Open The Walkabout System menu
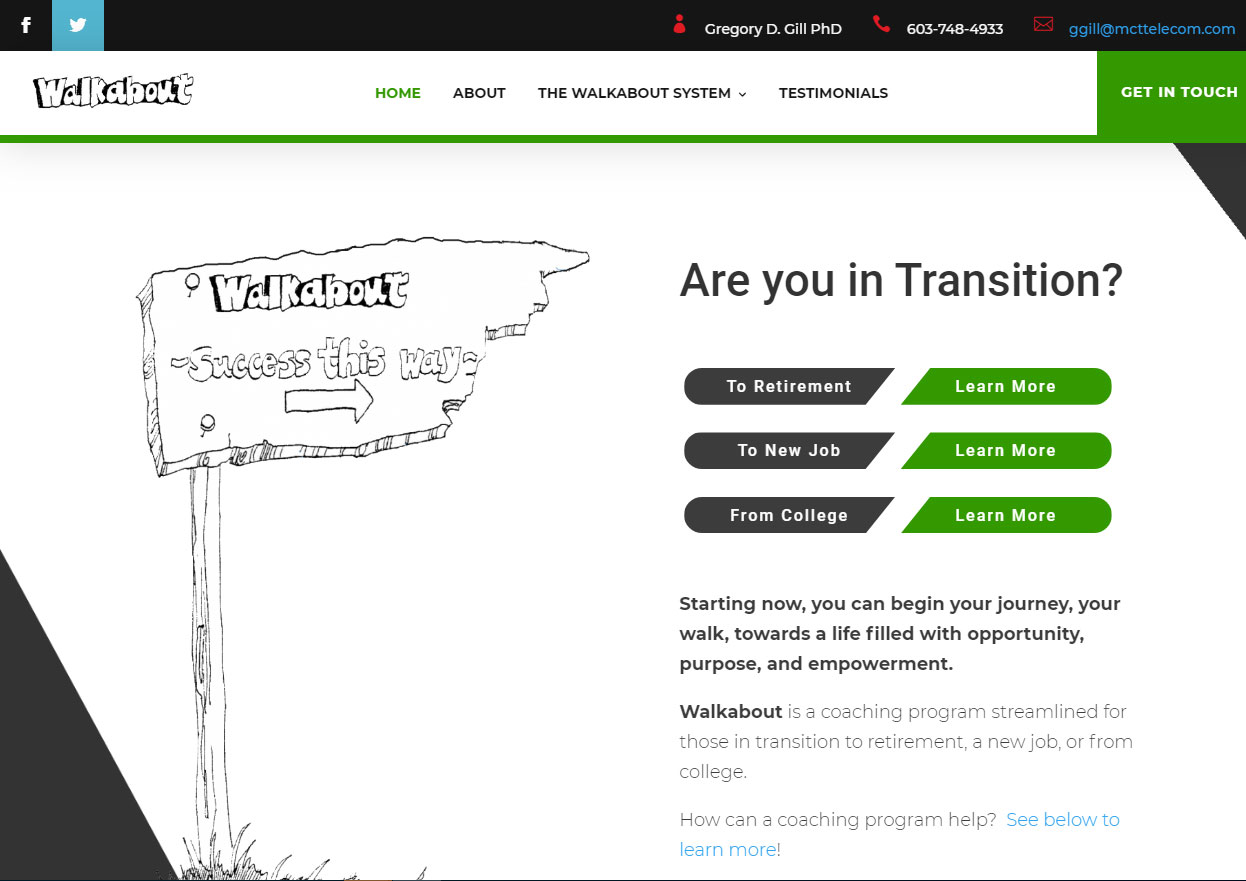Image resolution: width=1246 pixels, height=881 pixels. [634, 93]
